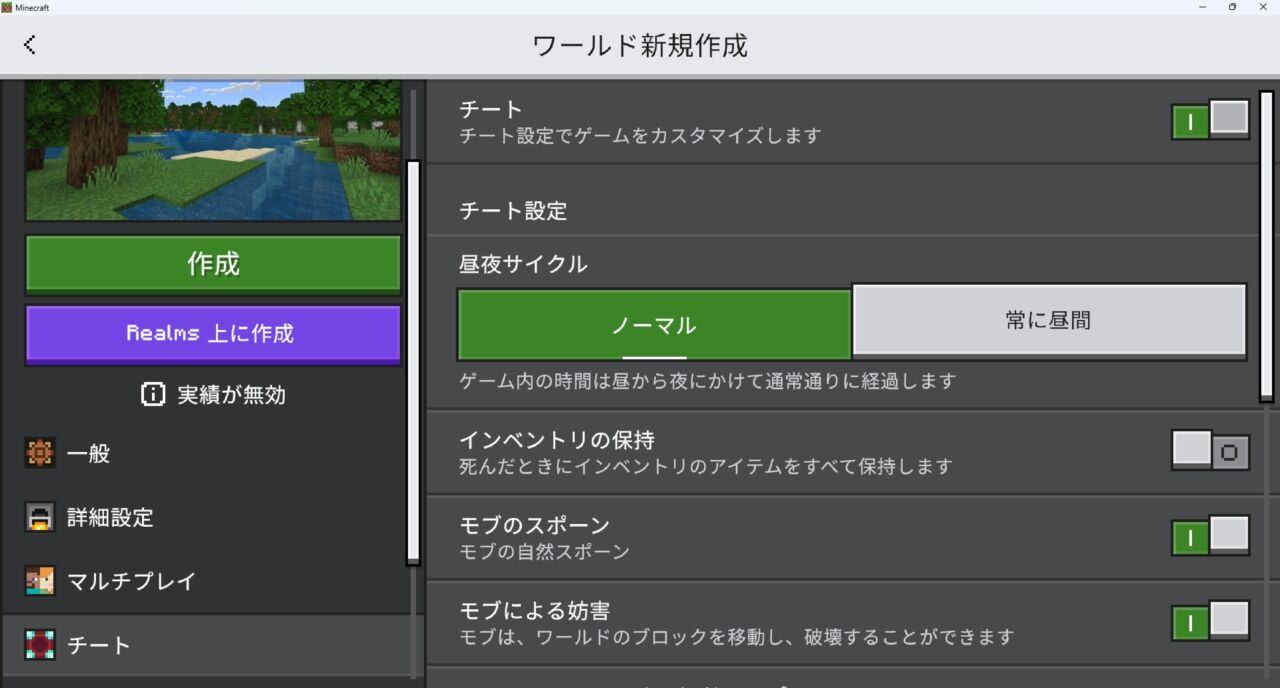The width and height of the screenshot is (1280, 688).
Task: Select the ノーマル day cycle option
Action: (x=654, y=324)
